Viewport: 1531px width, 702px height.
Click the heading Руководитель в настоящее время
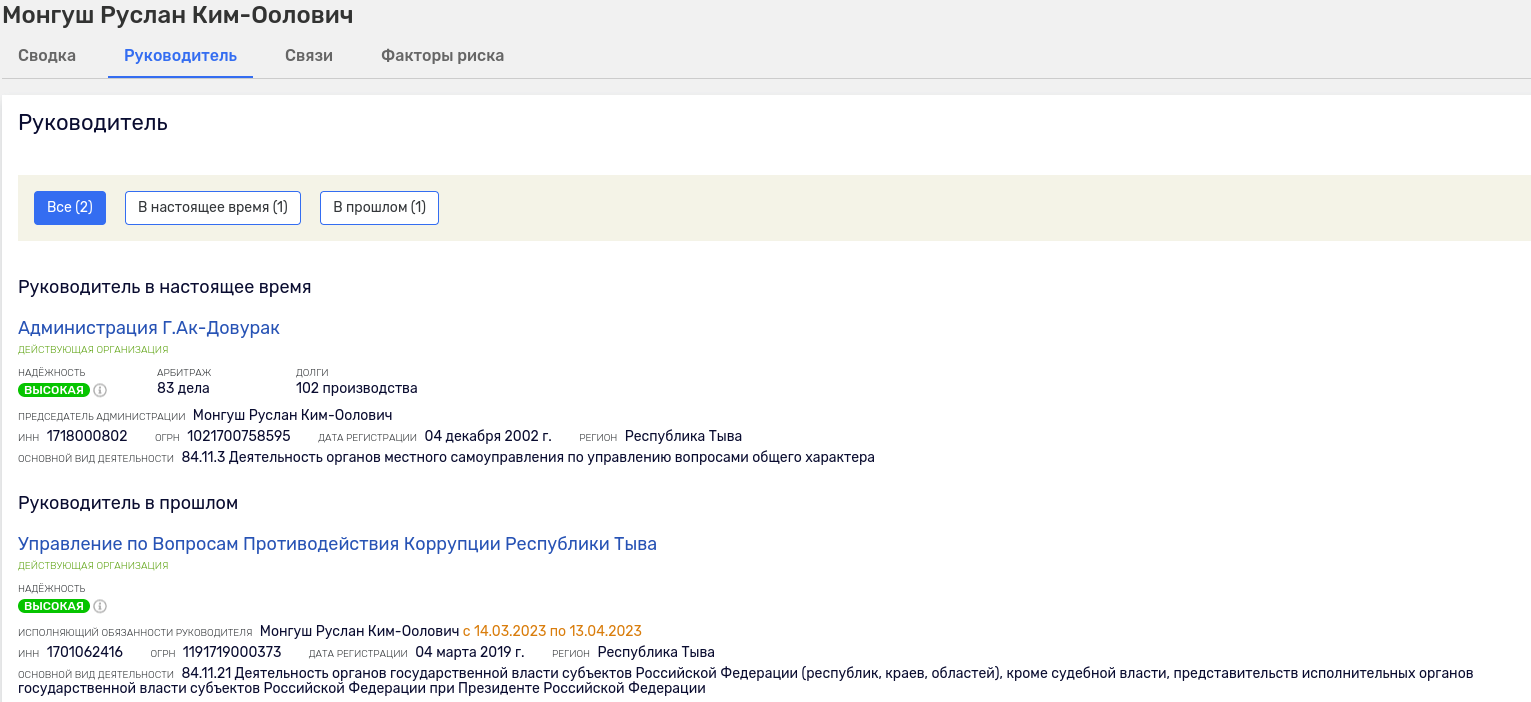(165, 287)
